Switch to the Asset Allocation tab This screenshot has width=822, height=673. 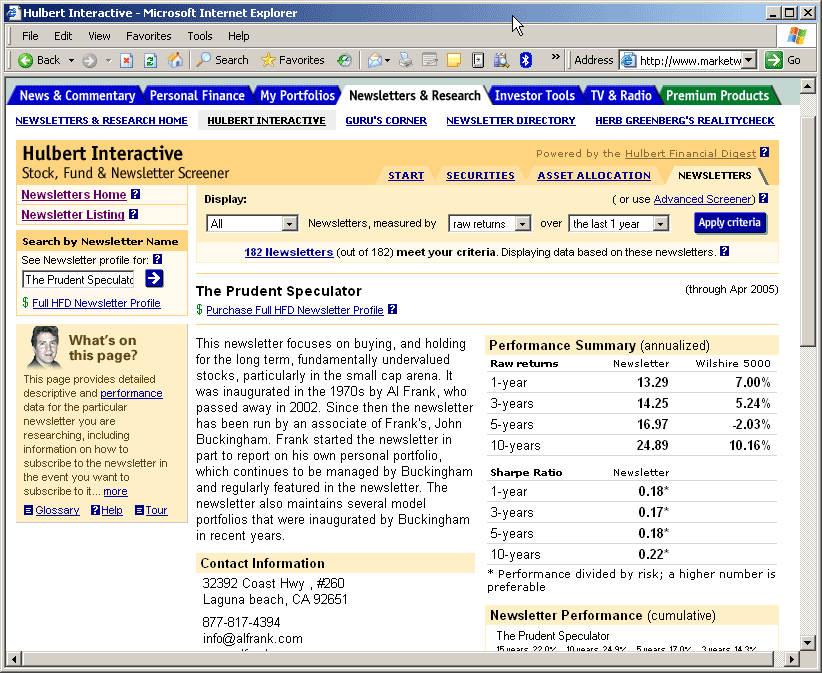[593, 176]
